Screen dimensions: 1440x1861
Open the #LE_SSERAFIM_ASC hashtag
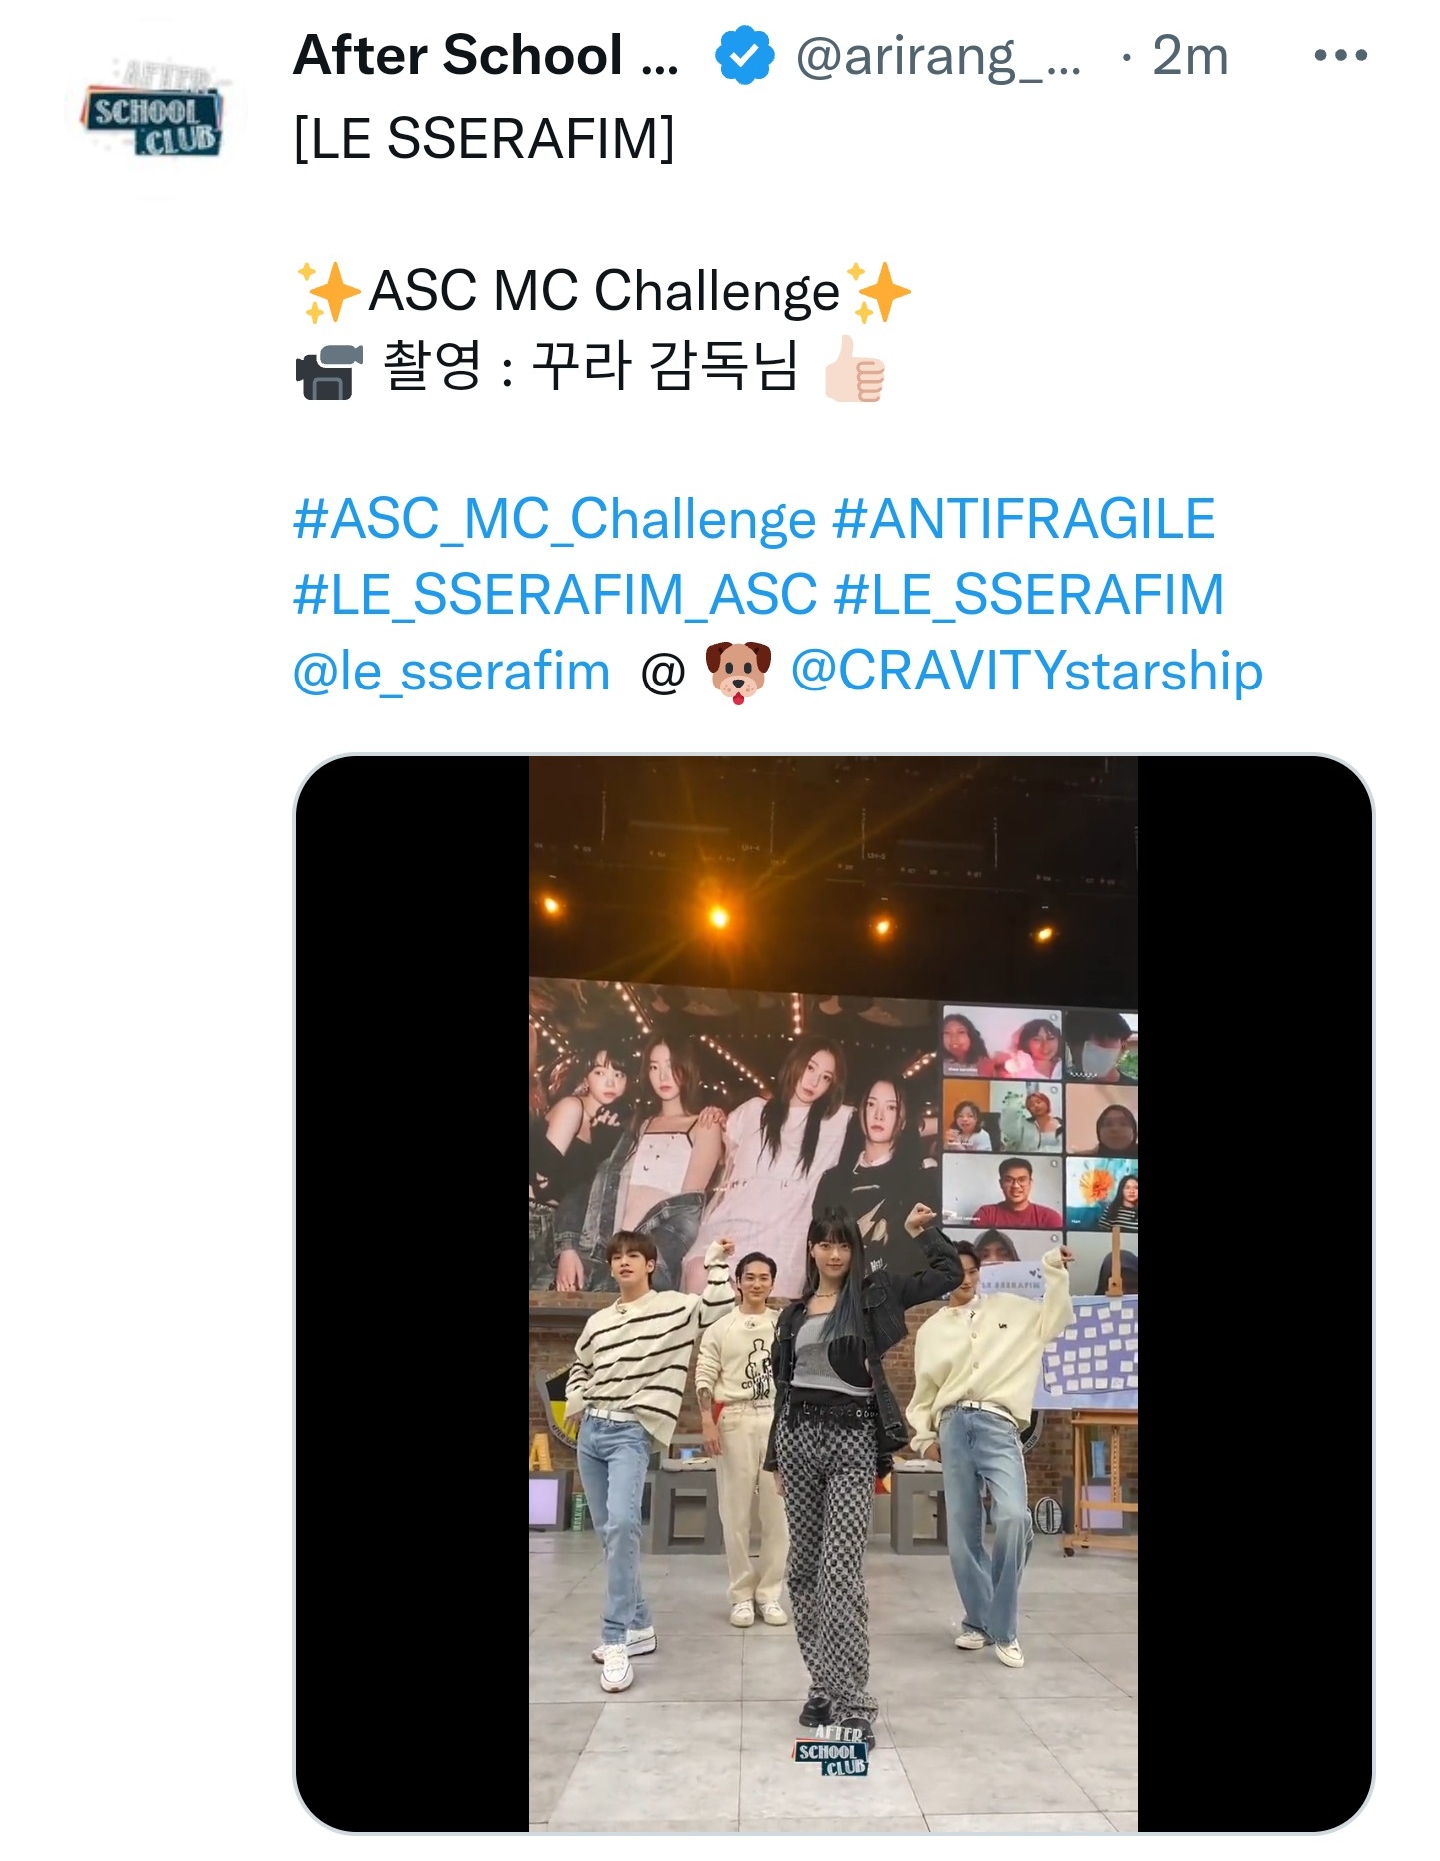(x=555, y=596)
